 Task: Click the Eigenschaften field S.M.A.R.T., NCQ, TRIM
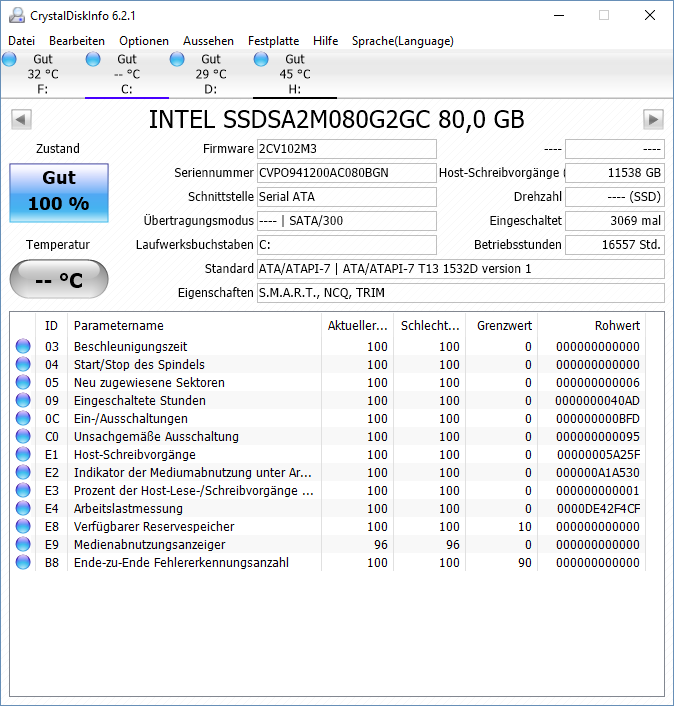tap(461, 293)
